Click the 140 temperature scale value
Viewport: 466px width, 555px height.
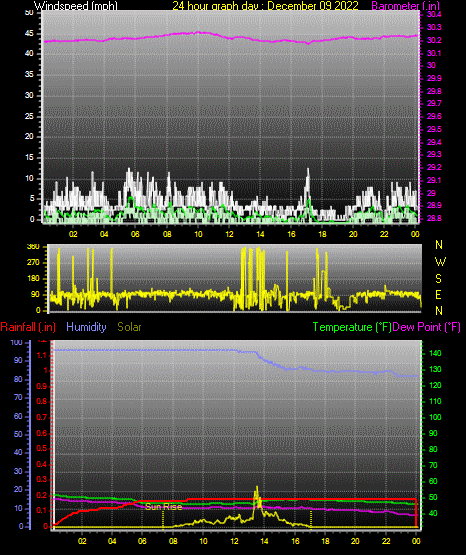[435, 353]
